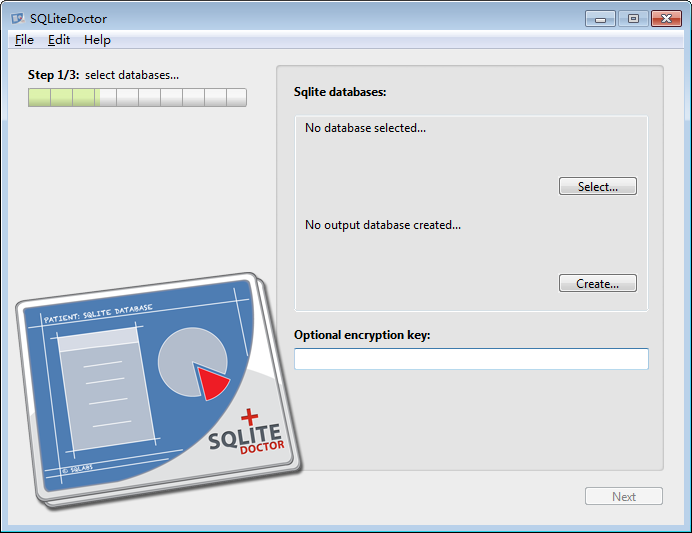This screenshot has width=692, height=533.
Task: Click the 'No output database created...' text
Action: coord(383,225)
